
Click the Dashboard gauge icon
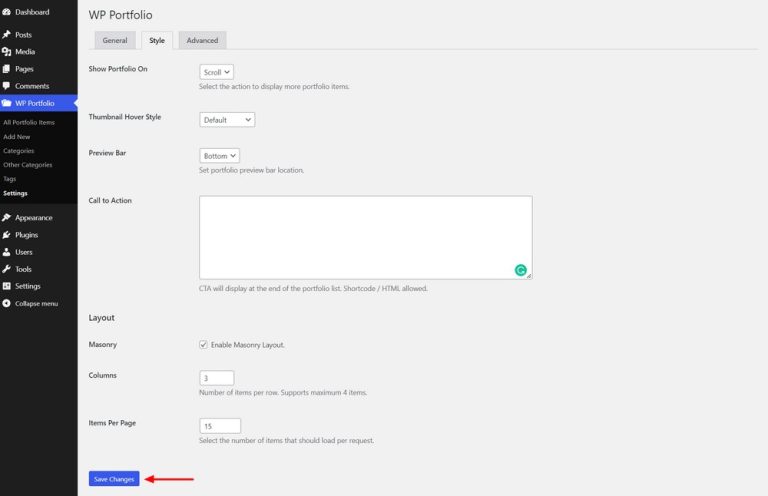pyautogui.click(x=6, y=12)
